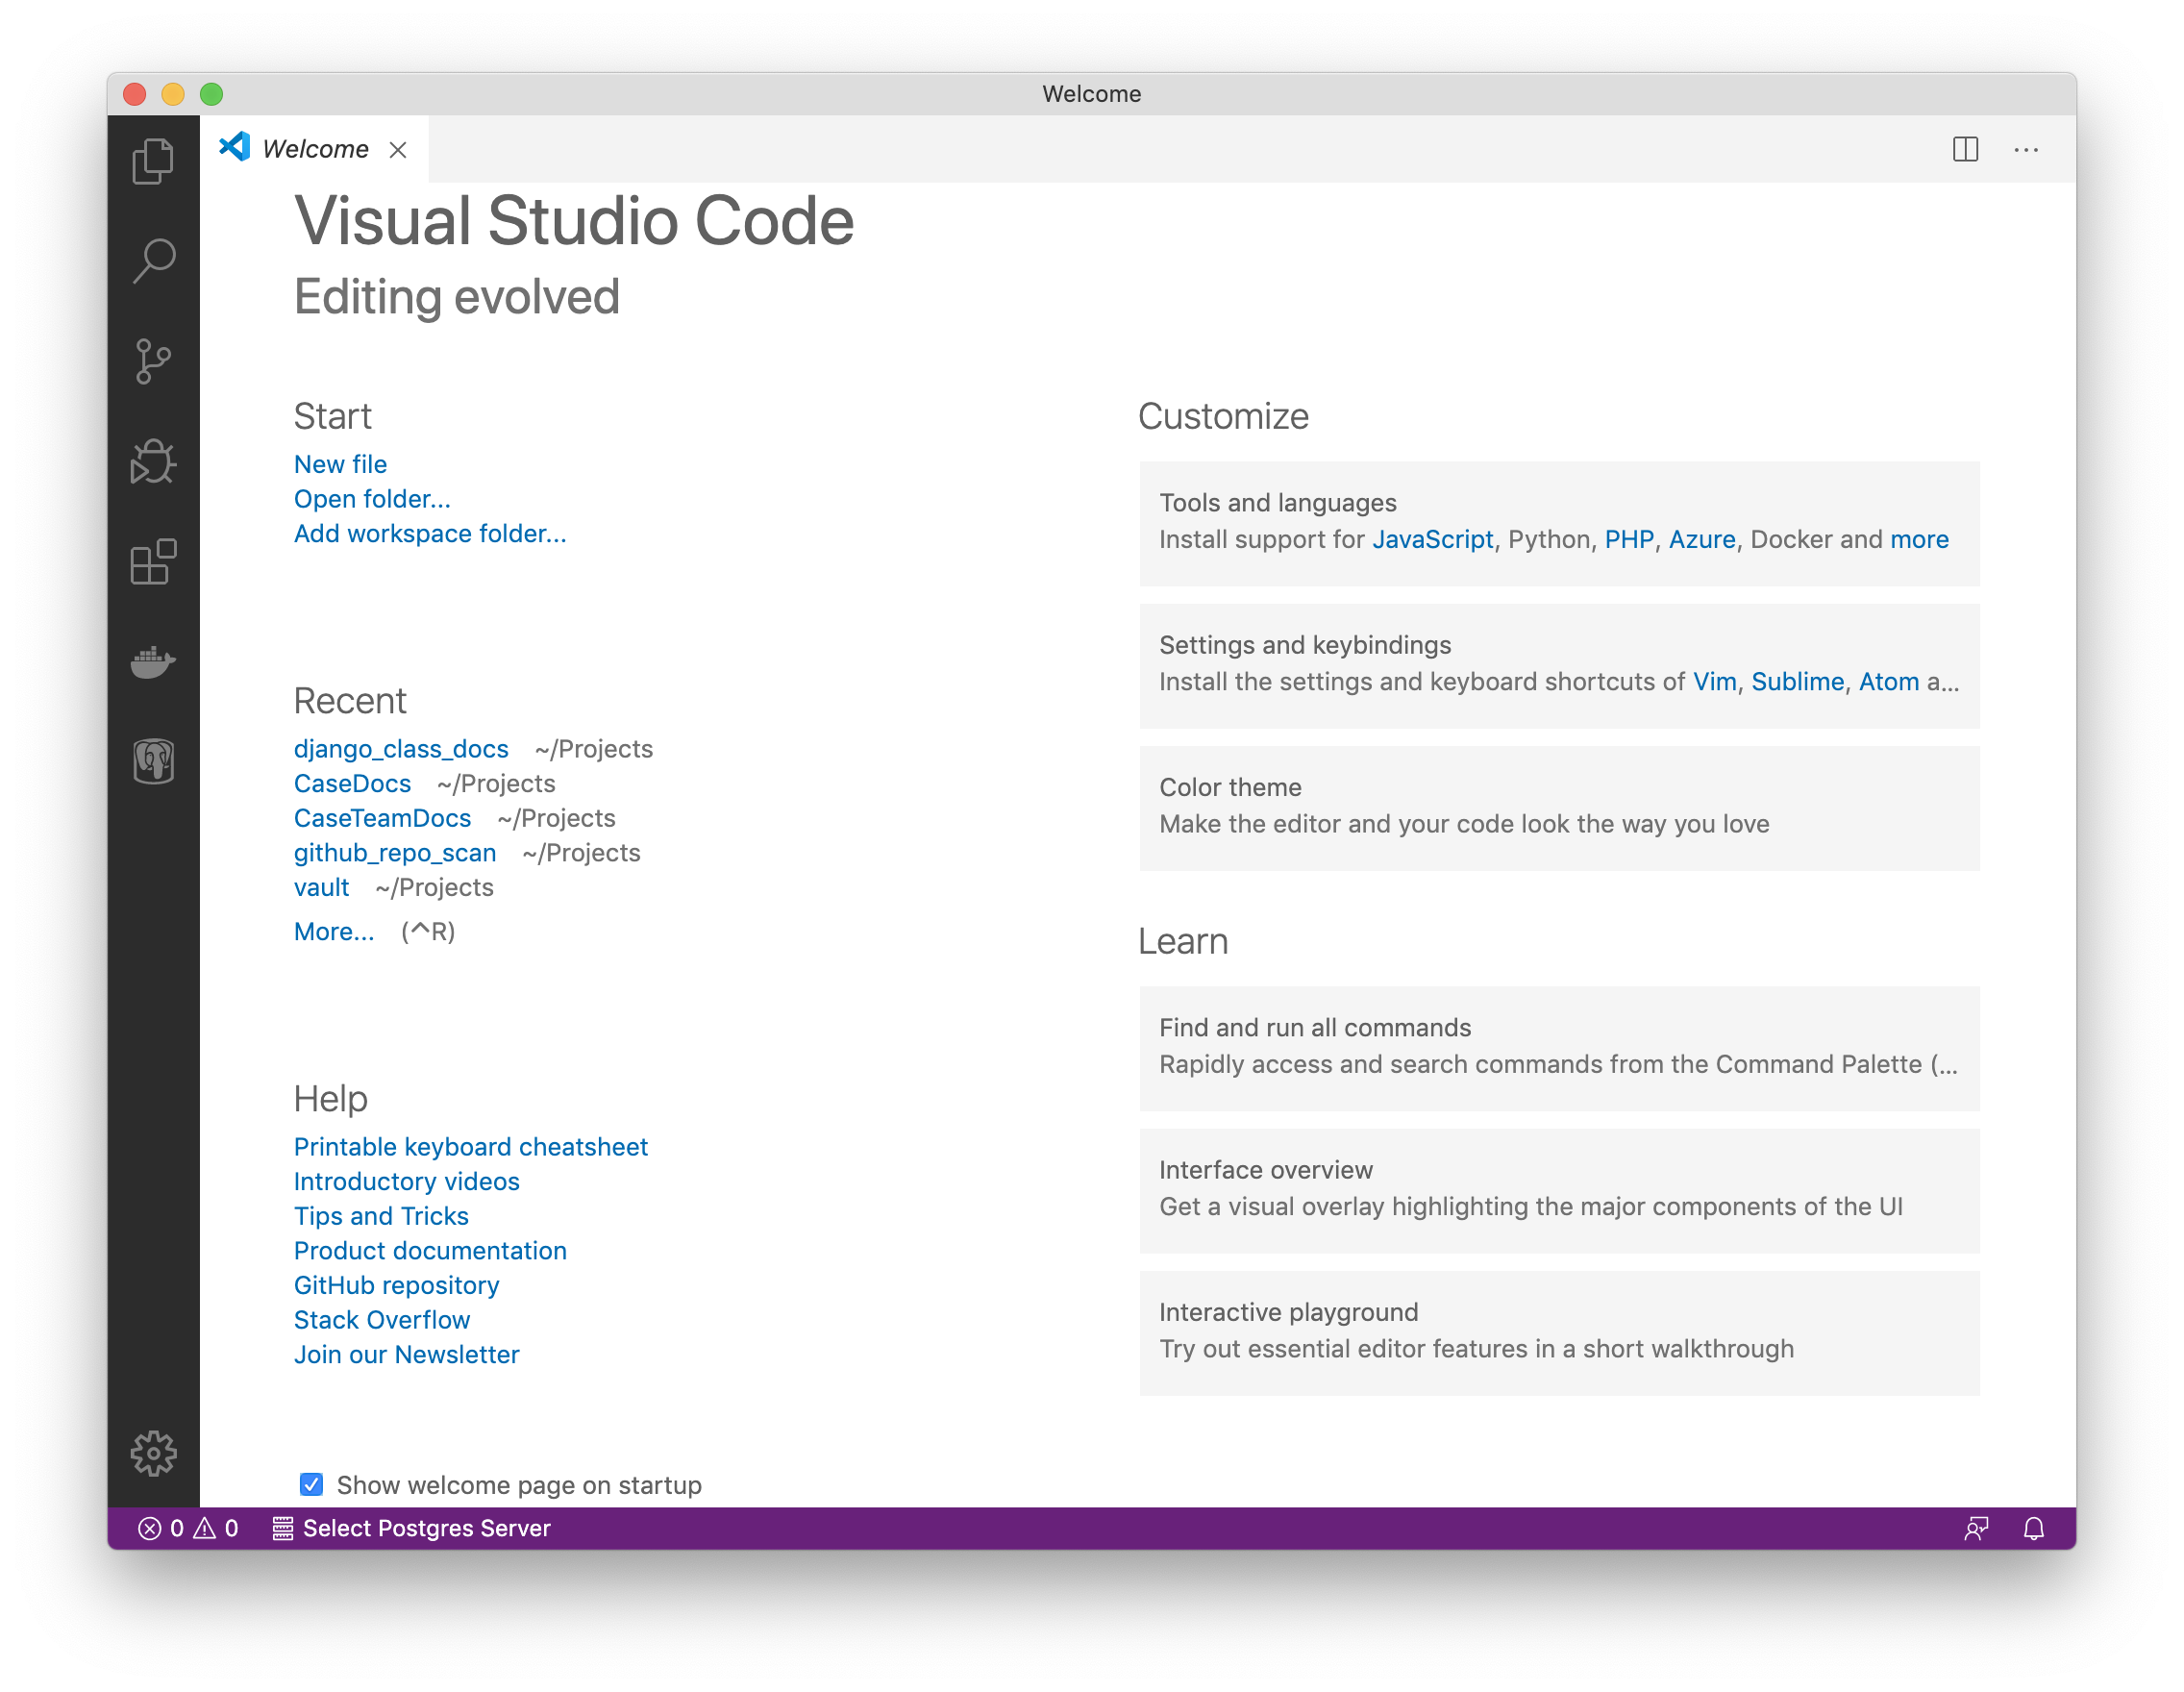Open the Explorer view in the sidebar
The height and width of the screenshot is (1692, 2184).
coord(153,160)
